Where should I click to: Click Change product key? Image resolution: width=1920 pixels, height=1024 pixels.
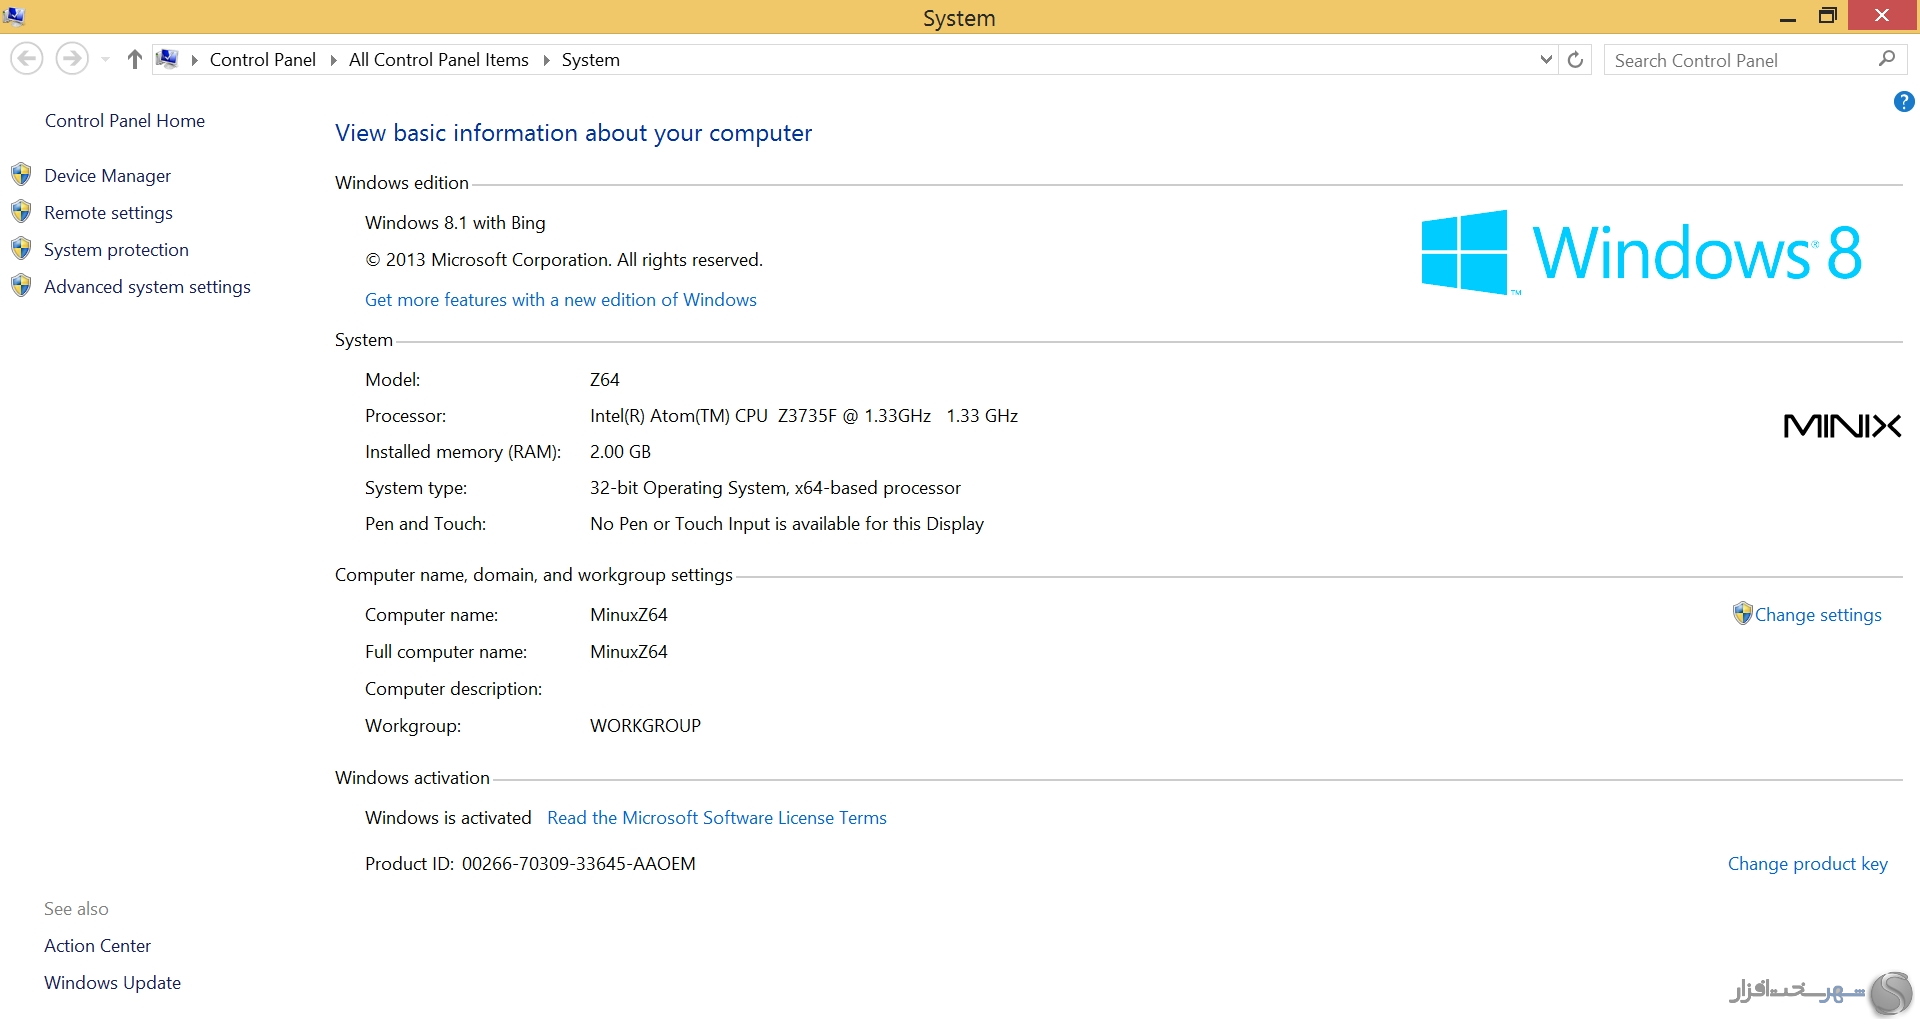pyautogui.click(x=1807, y=864)
